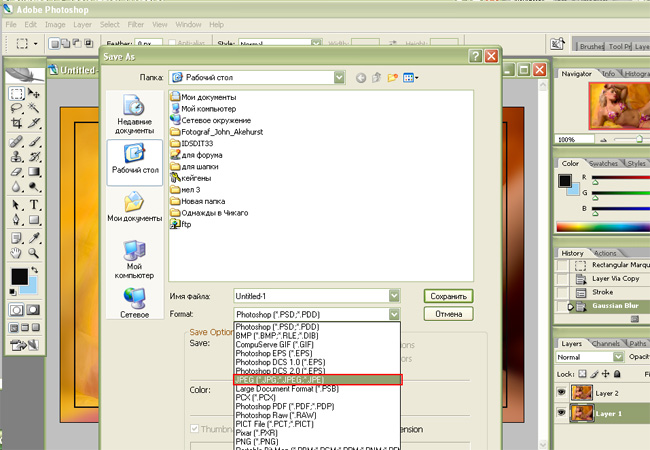Select the Rectangular Marquee tool in toolbox

coord(17,93)
